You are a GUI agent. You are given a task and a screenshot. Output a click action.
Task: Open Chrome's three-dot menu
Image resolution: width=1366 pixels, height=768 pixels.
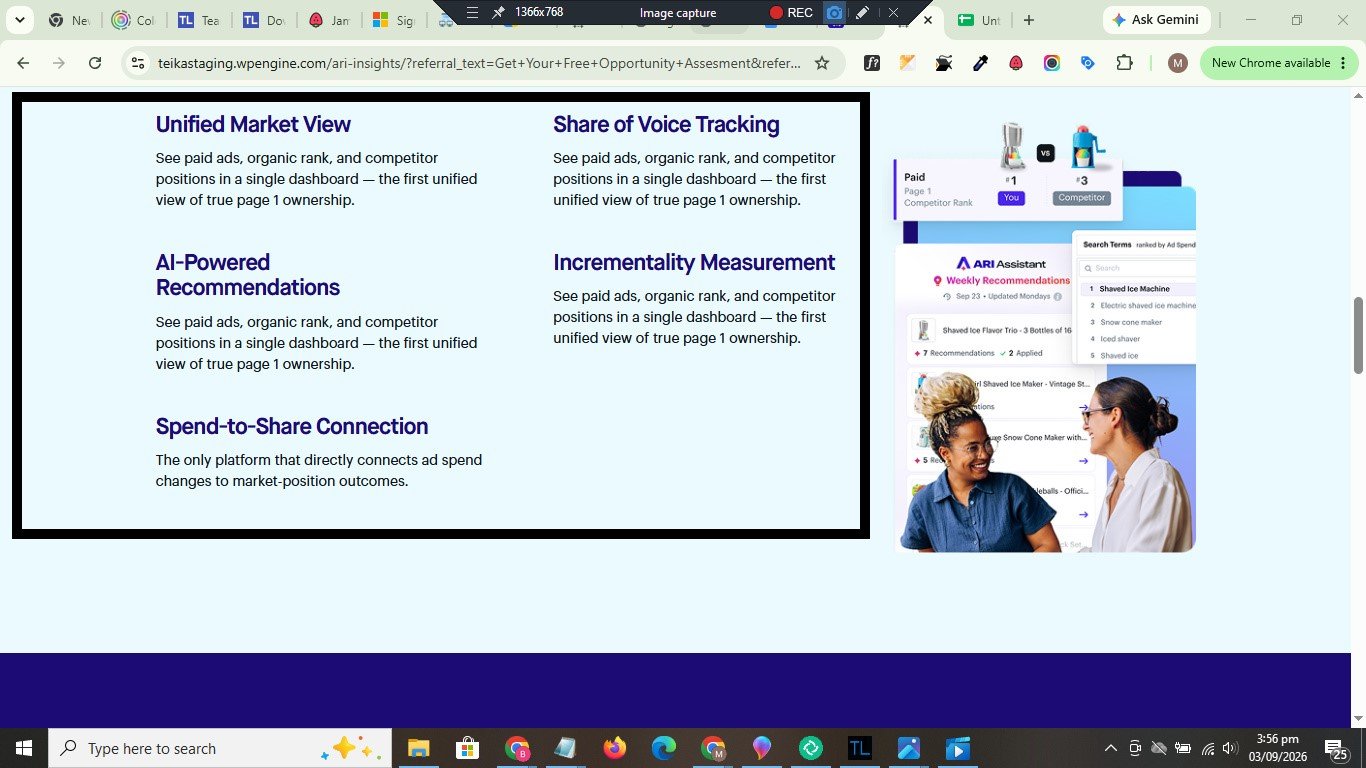1341,63
